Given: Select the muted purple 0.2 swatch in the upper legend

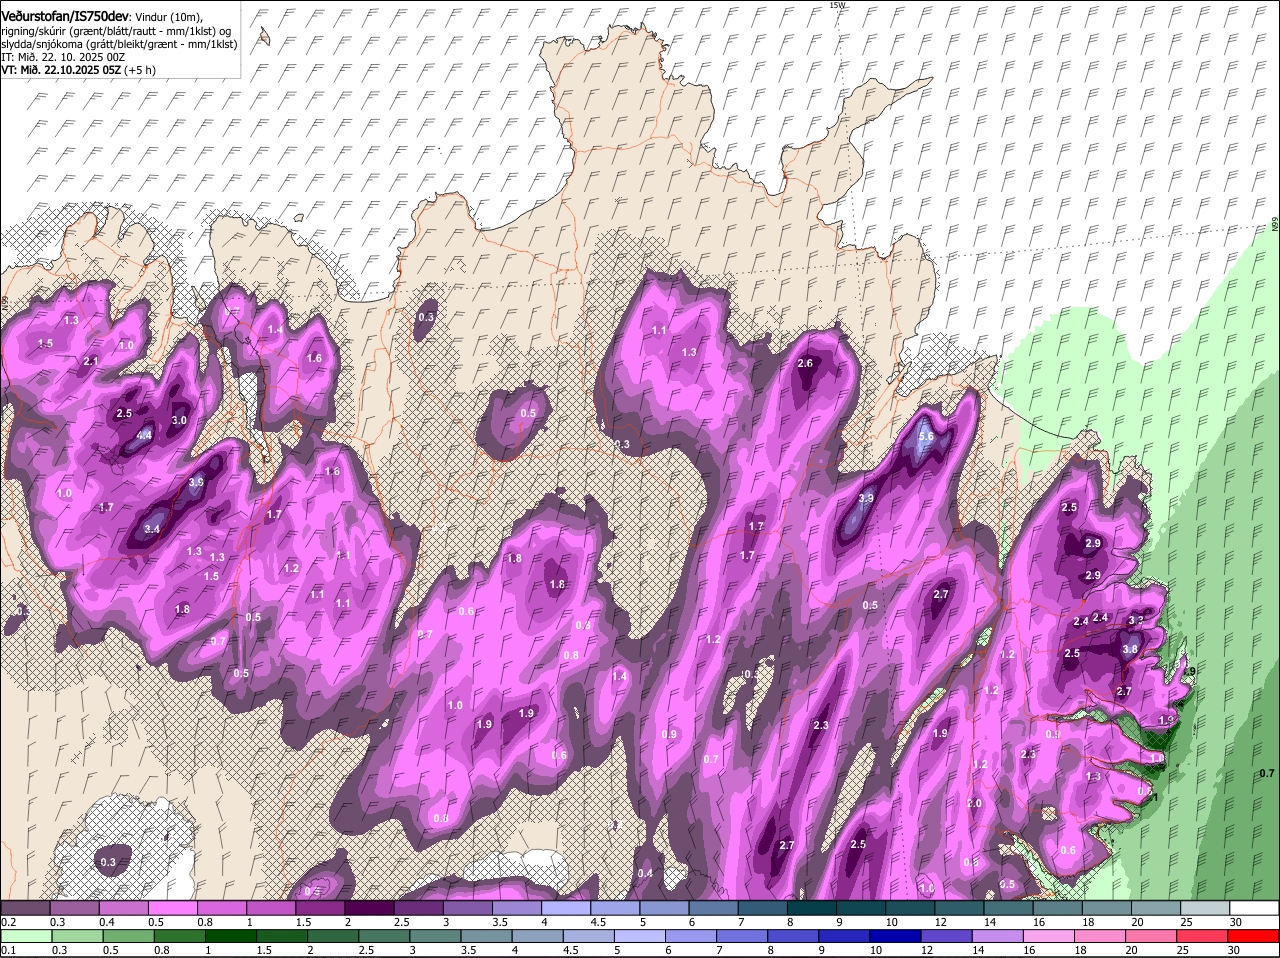Looking at the screenshot, I should click(x=24, y=908).
